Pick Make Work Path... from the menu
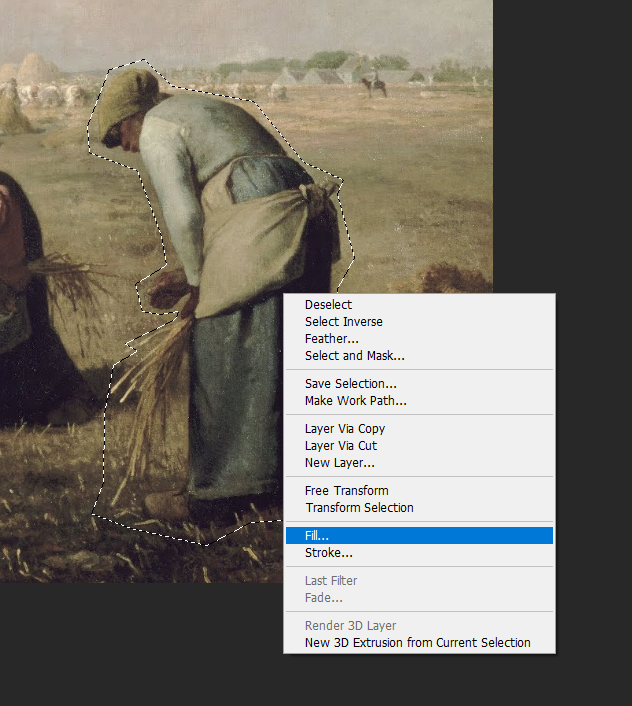 [x=419, y=401]
